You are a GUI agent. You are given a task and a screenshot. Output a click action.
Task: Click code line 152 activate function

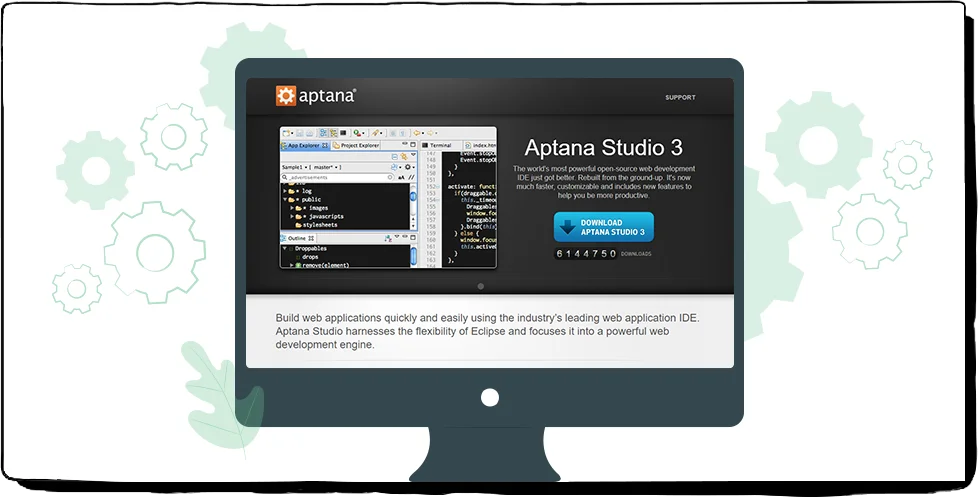tap(473, 186)
